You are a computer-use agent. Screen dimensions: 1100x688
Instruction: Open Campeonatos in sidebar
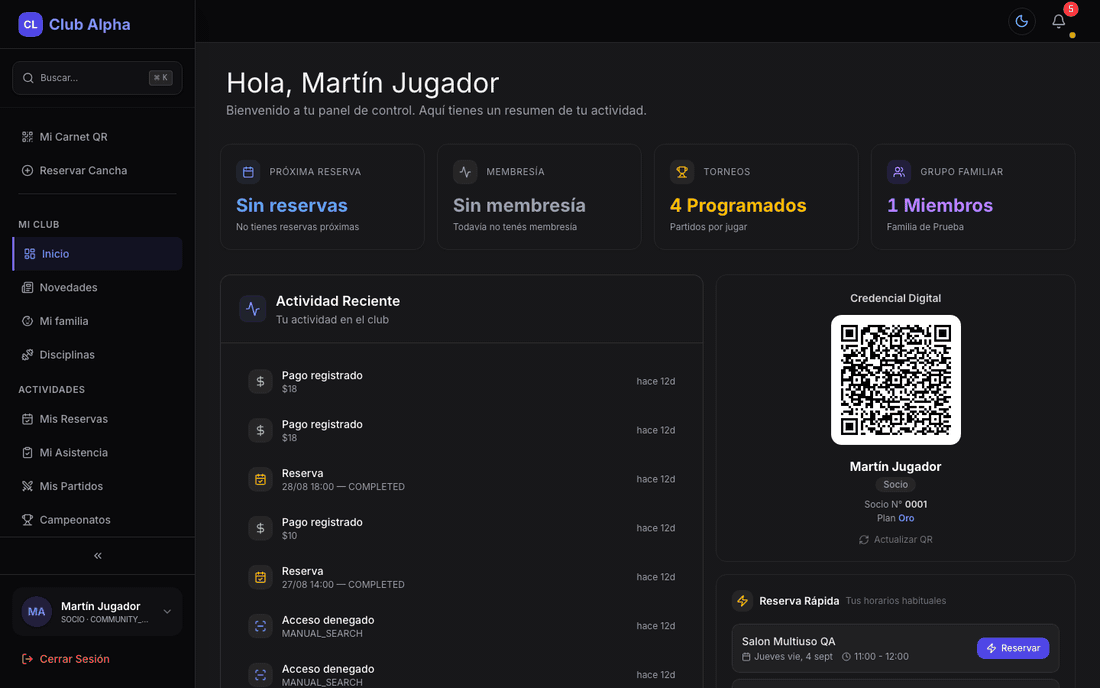(x=98, y=520)
